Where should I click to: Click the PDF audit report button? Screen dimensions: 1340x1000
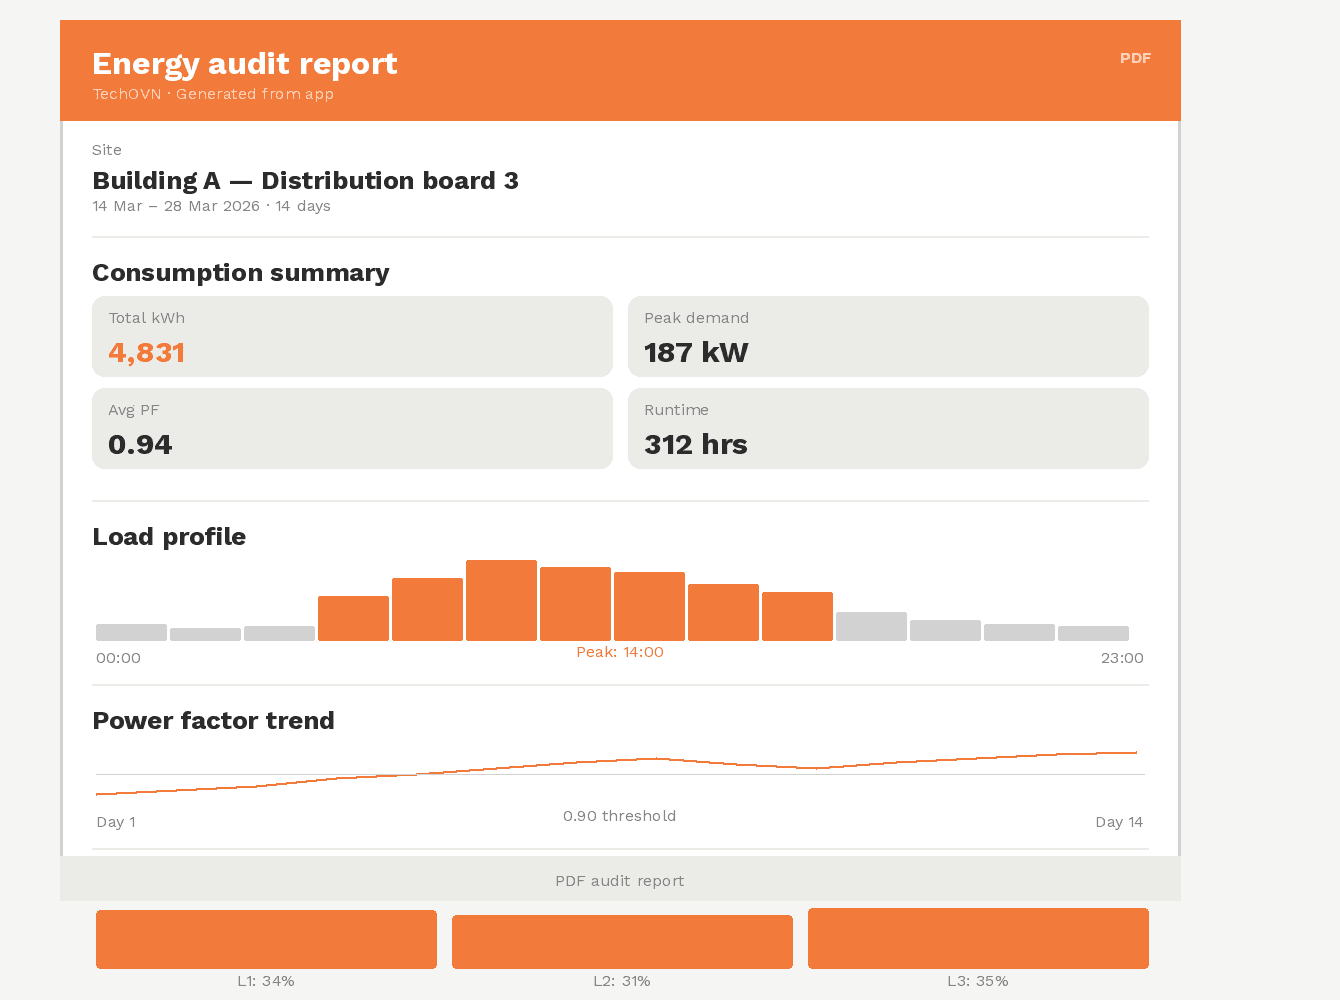[620, 880]
